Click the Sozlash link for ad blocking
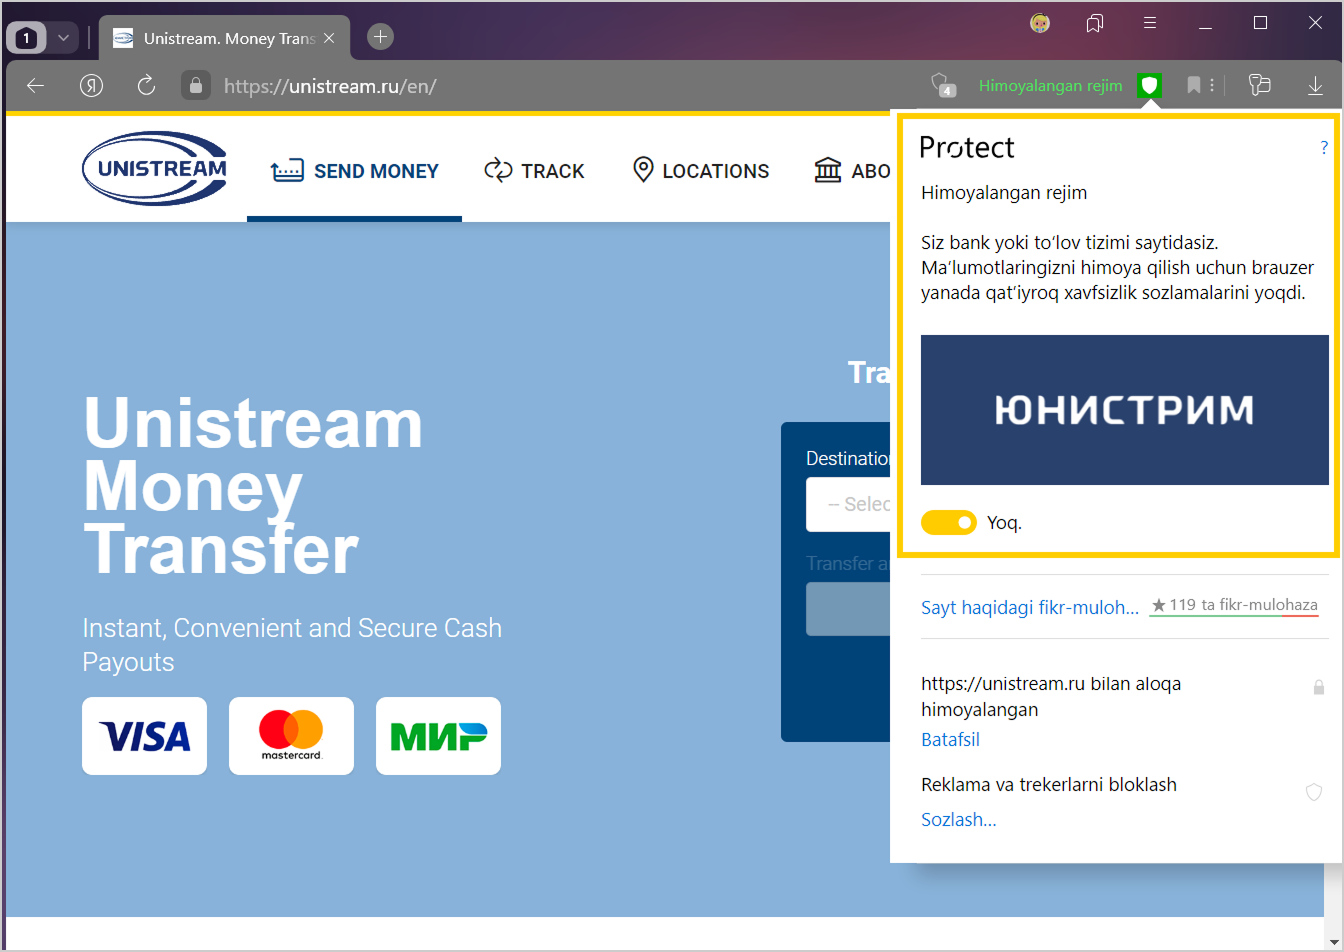 [958, 820]
